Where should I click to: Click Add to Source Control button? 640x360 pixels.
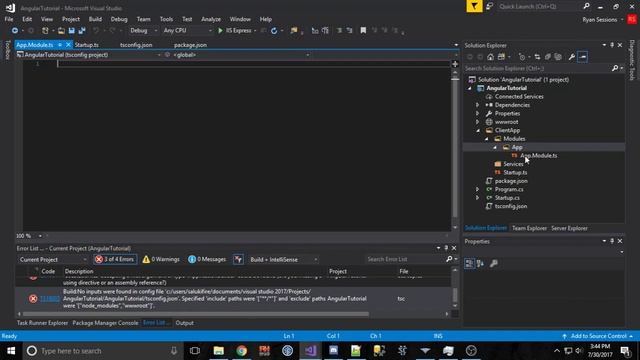click(598, 336)
